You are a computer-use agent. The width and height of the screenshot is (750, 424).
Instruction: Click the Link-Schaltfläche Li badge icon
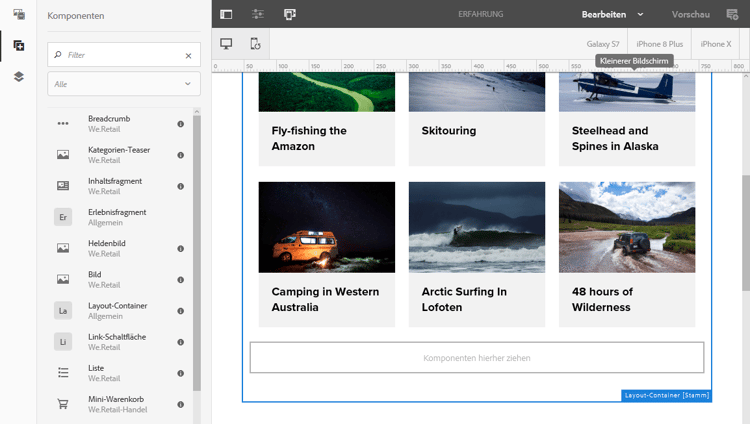pyautogui.click(x=63, y=341)
